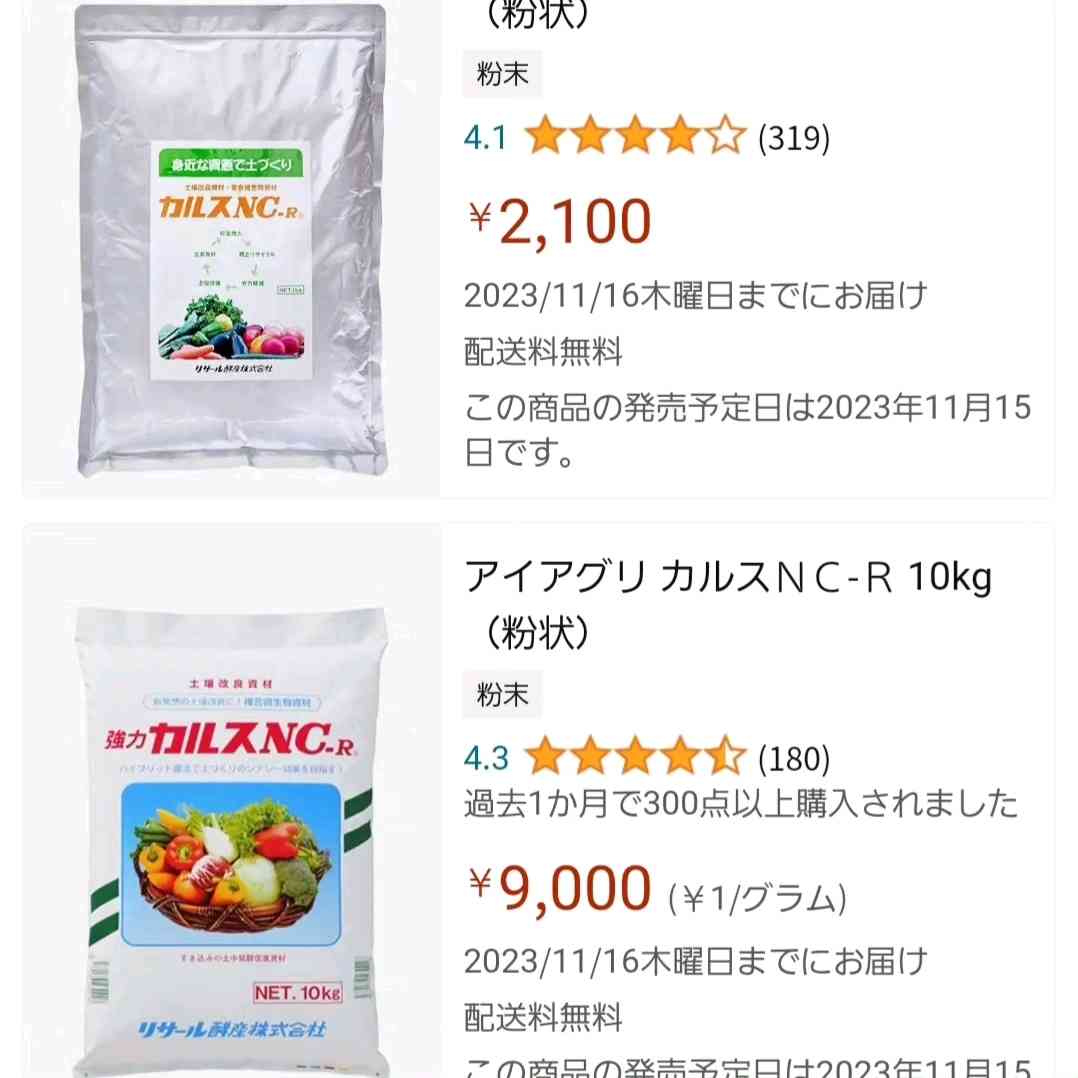Select the ¥9,000 price
Screen dimensions: 1078x1078
point(559,888)
